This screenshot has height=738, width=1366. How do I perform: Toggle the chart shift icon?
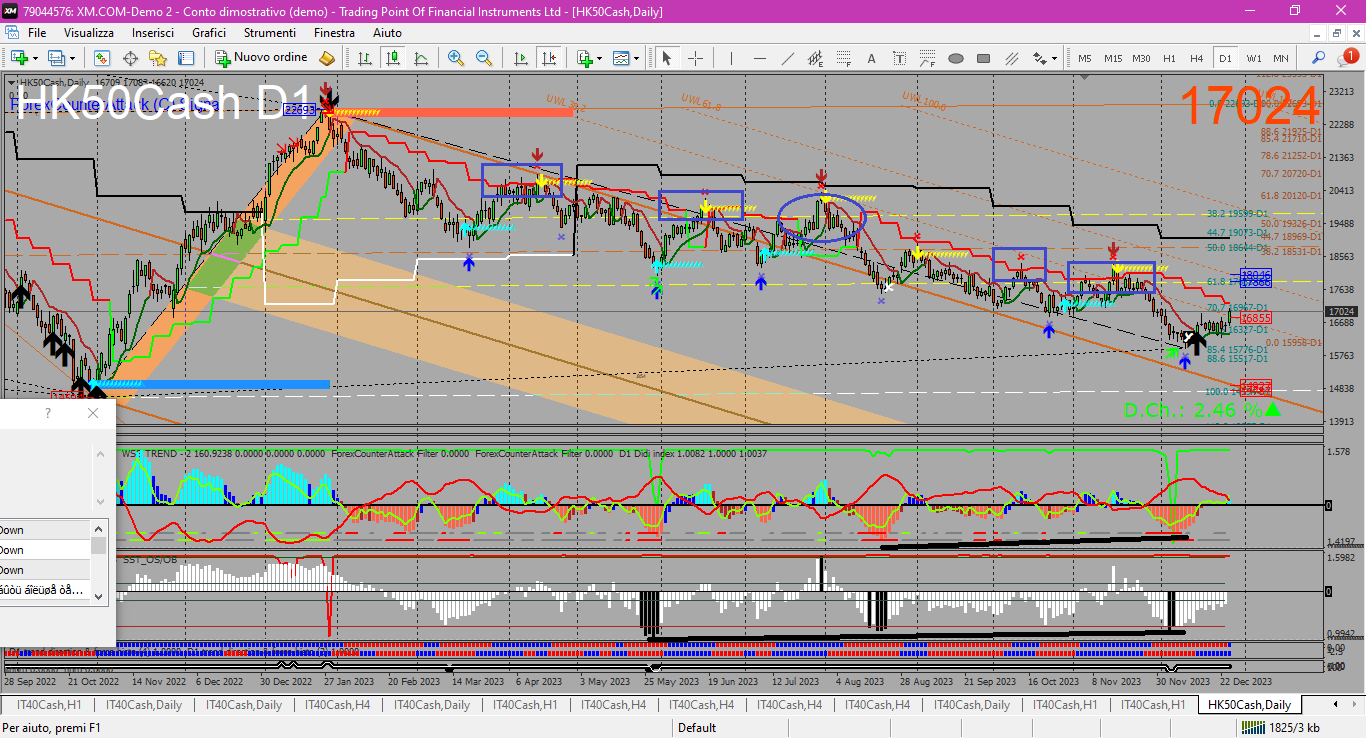coord(547,58)
